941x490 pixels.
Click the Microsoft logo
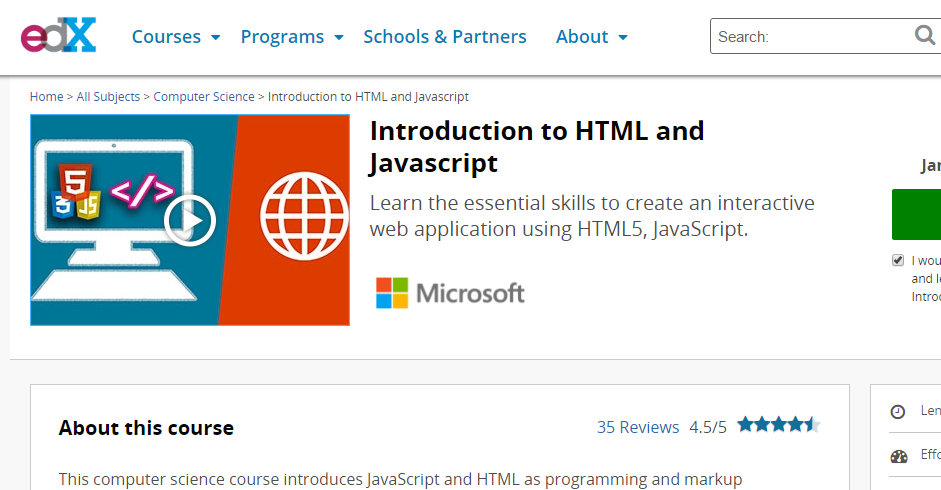pos(450,293)
